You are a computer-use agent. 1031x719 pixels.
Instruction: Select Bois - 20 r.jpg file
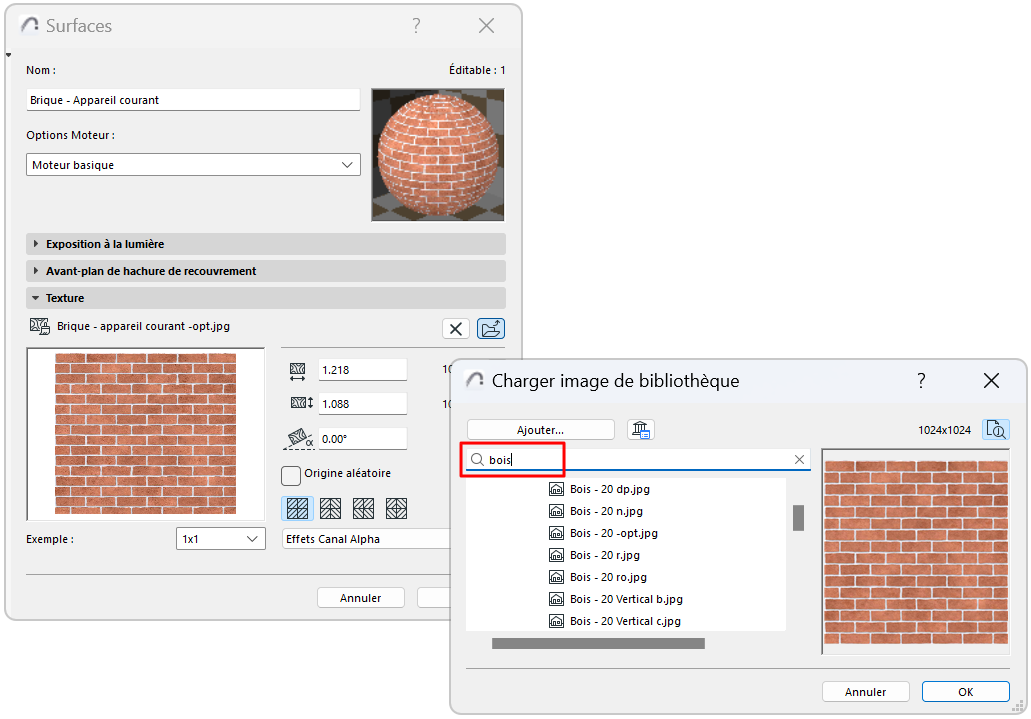pyautogui.click(x=605, y=555)
